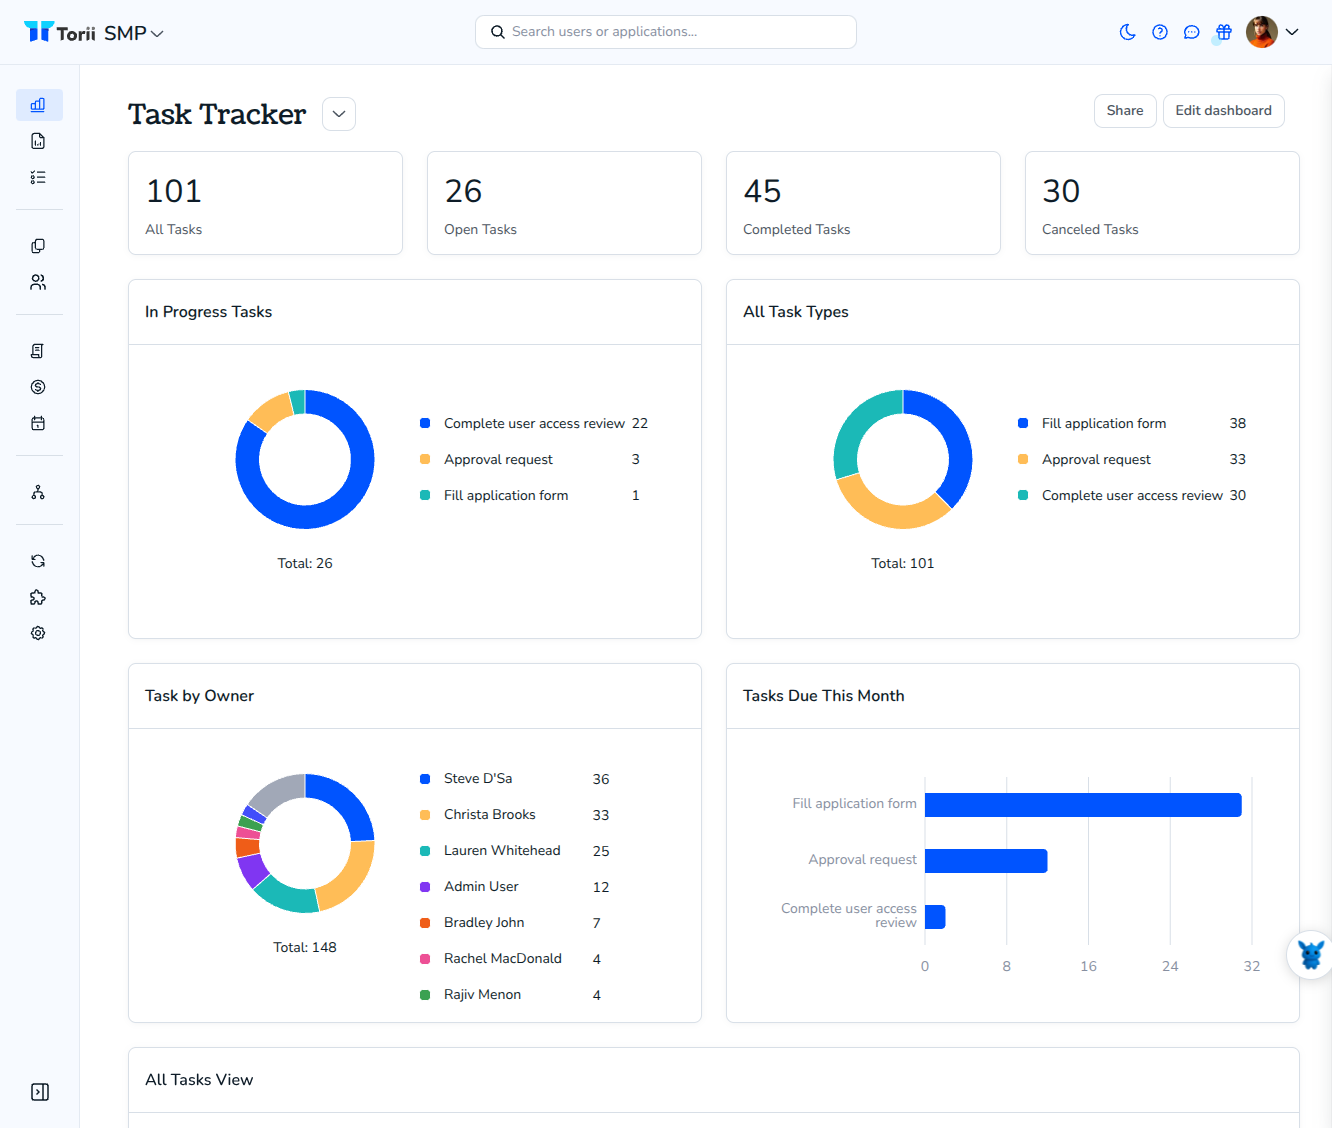Image resolution: width=1332 pixels, height=1128 pixels.
Task: Click the Edit dashboard button
Action: tap(1224, 111)
